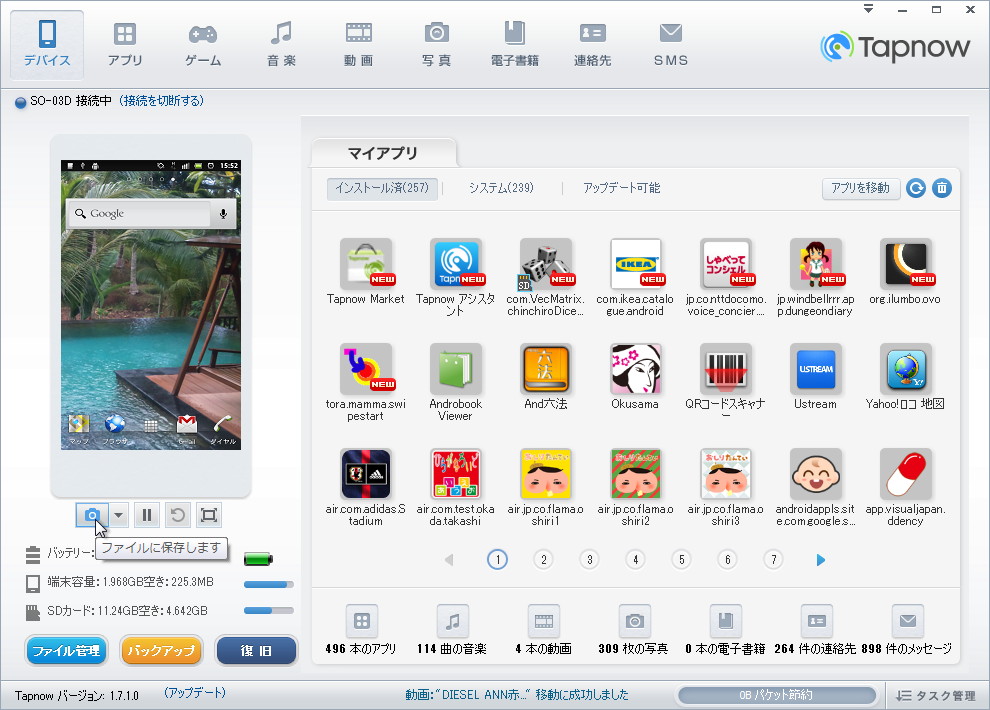Click the previous page arrow
990x710 pixels.
tap(449, 560)
